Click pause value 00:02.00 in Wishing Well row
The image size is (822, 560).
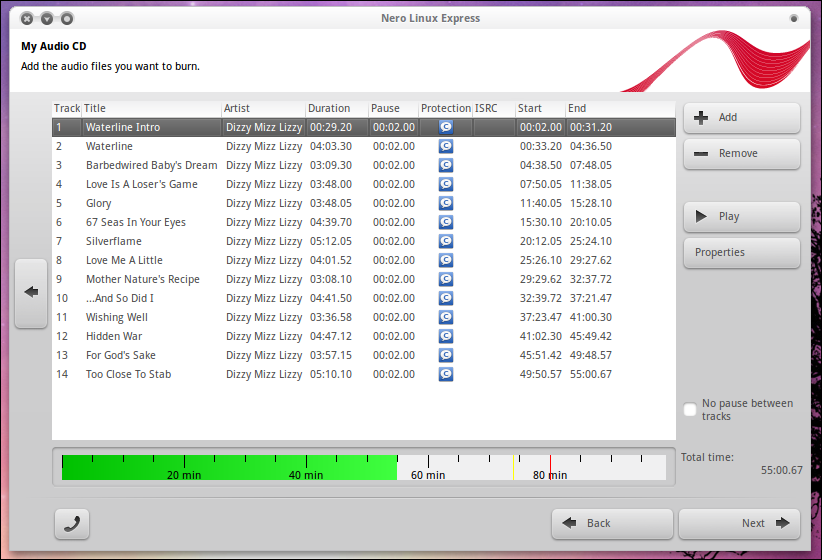pyautogui.click(x=394, y=317)
